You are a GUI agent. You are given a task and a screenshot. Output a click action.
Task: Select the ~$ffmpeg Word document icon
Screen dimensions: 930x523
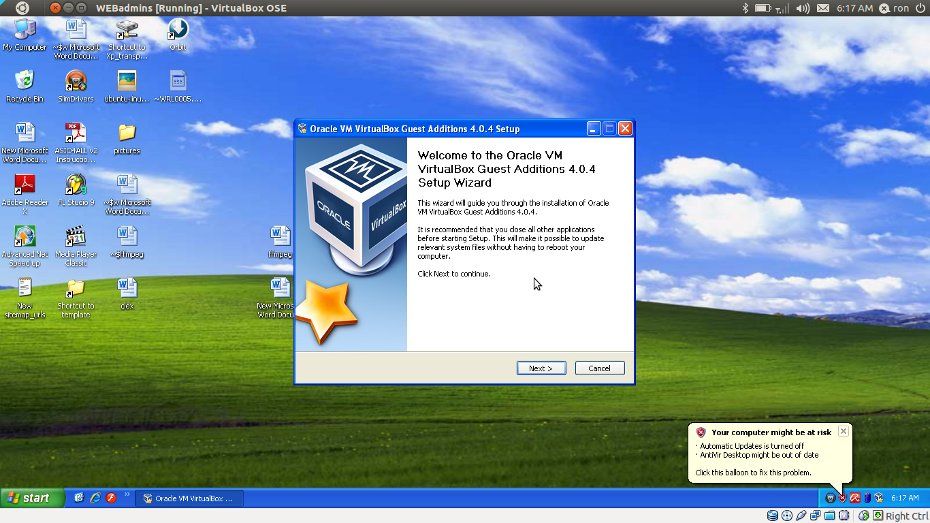(127, 242)
